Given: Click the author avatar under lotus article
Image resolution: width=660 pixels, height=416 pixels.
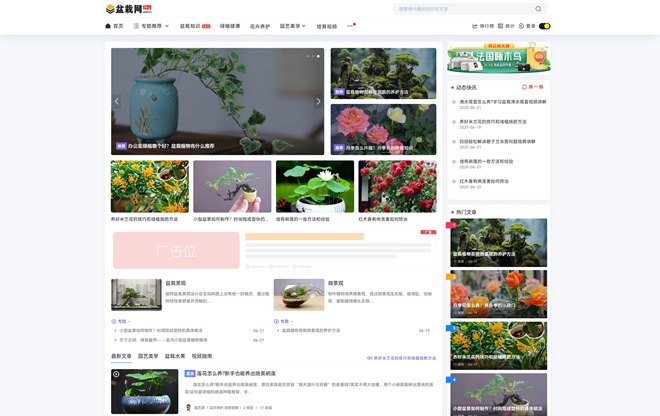Looking at the screenshot, I should point(188,408).
